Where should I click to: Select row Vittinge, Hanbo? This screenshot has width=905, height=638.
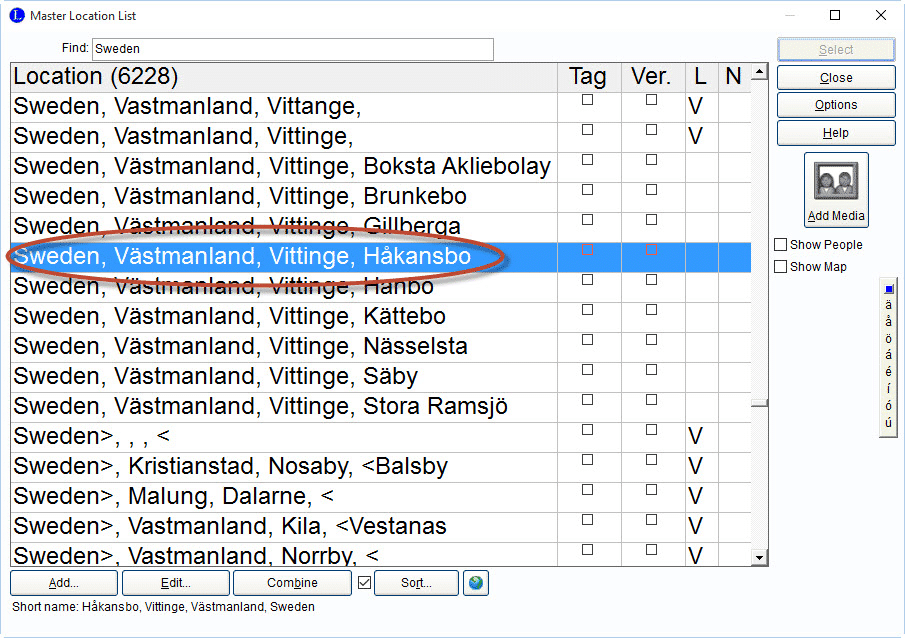[x=380, y=288]
